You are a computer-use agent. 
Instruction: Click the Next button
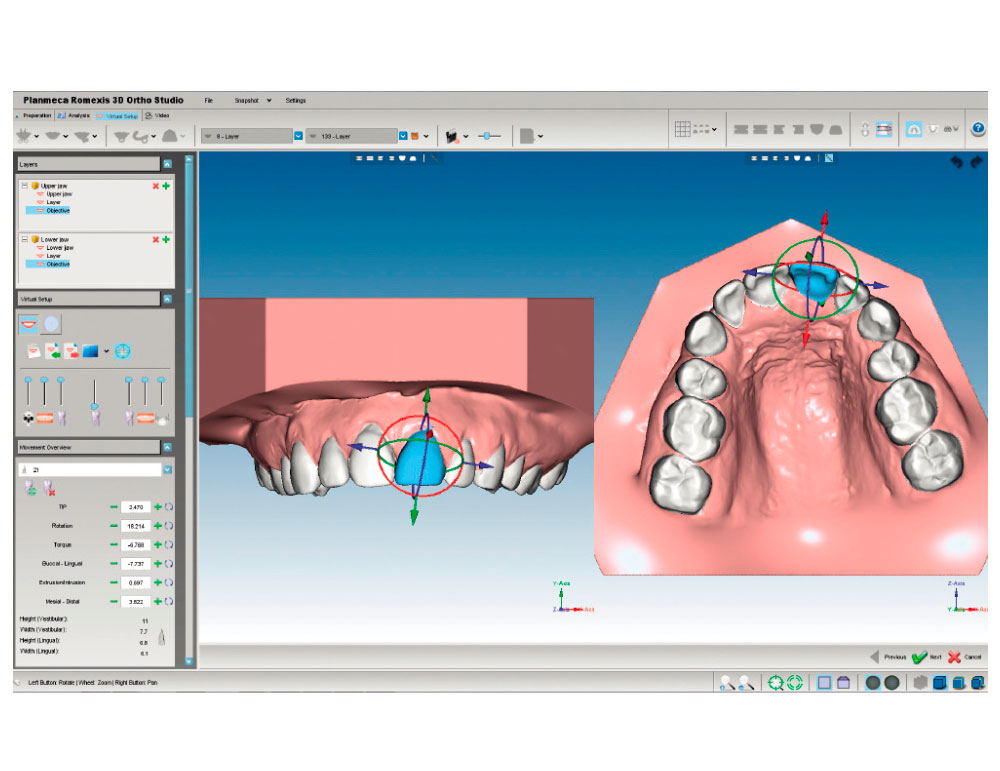click(927, 657)
